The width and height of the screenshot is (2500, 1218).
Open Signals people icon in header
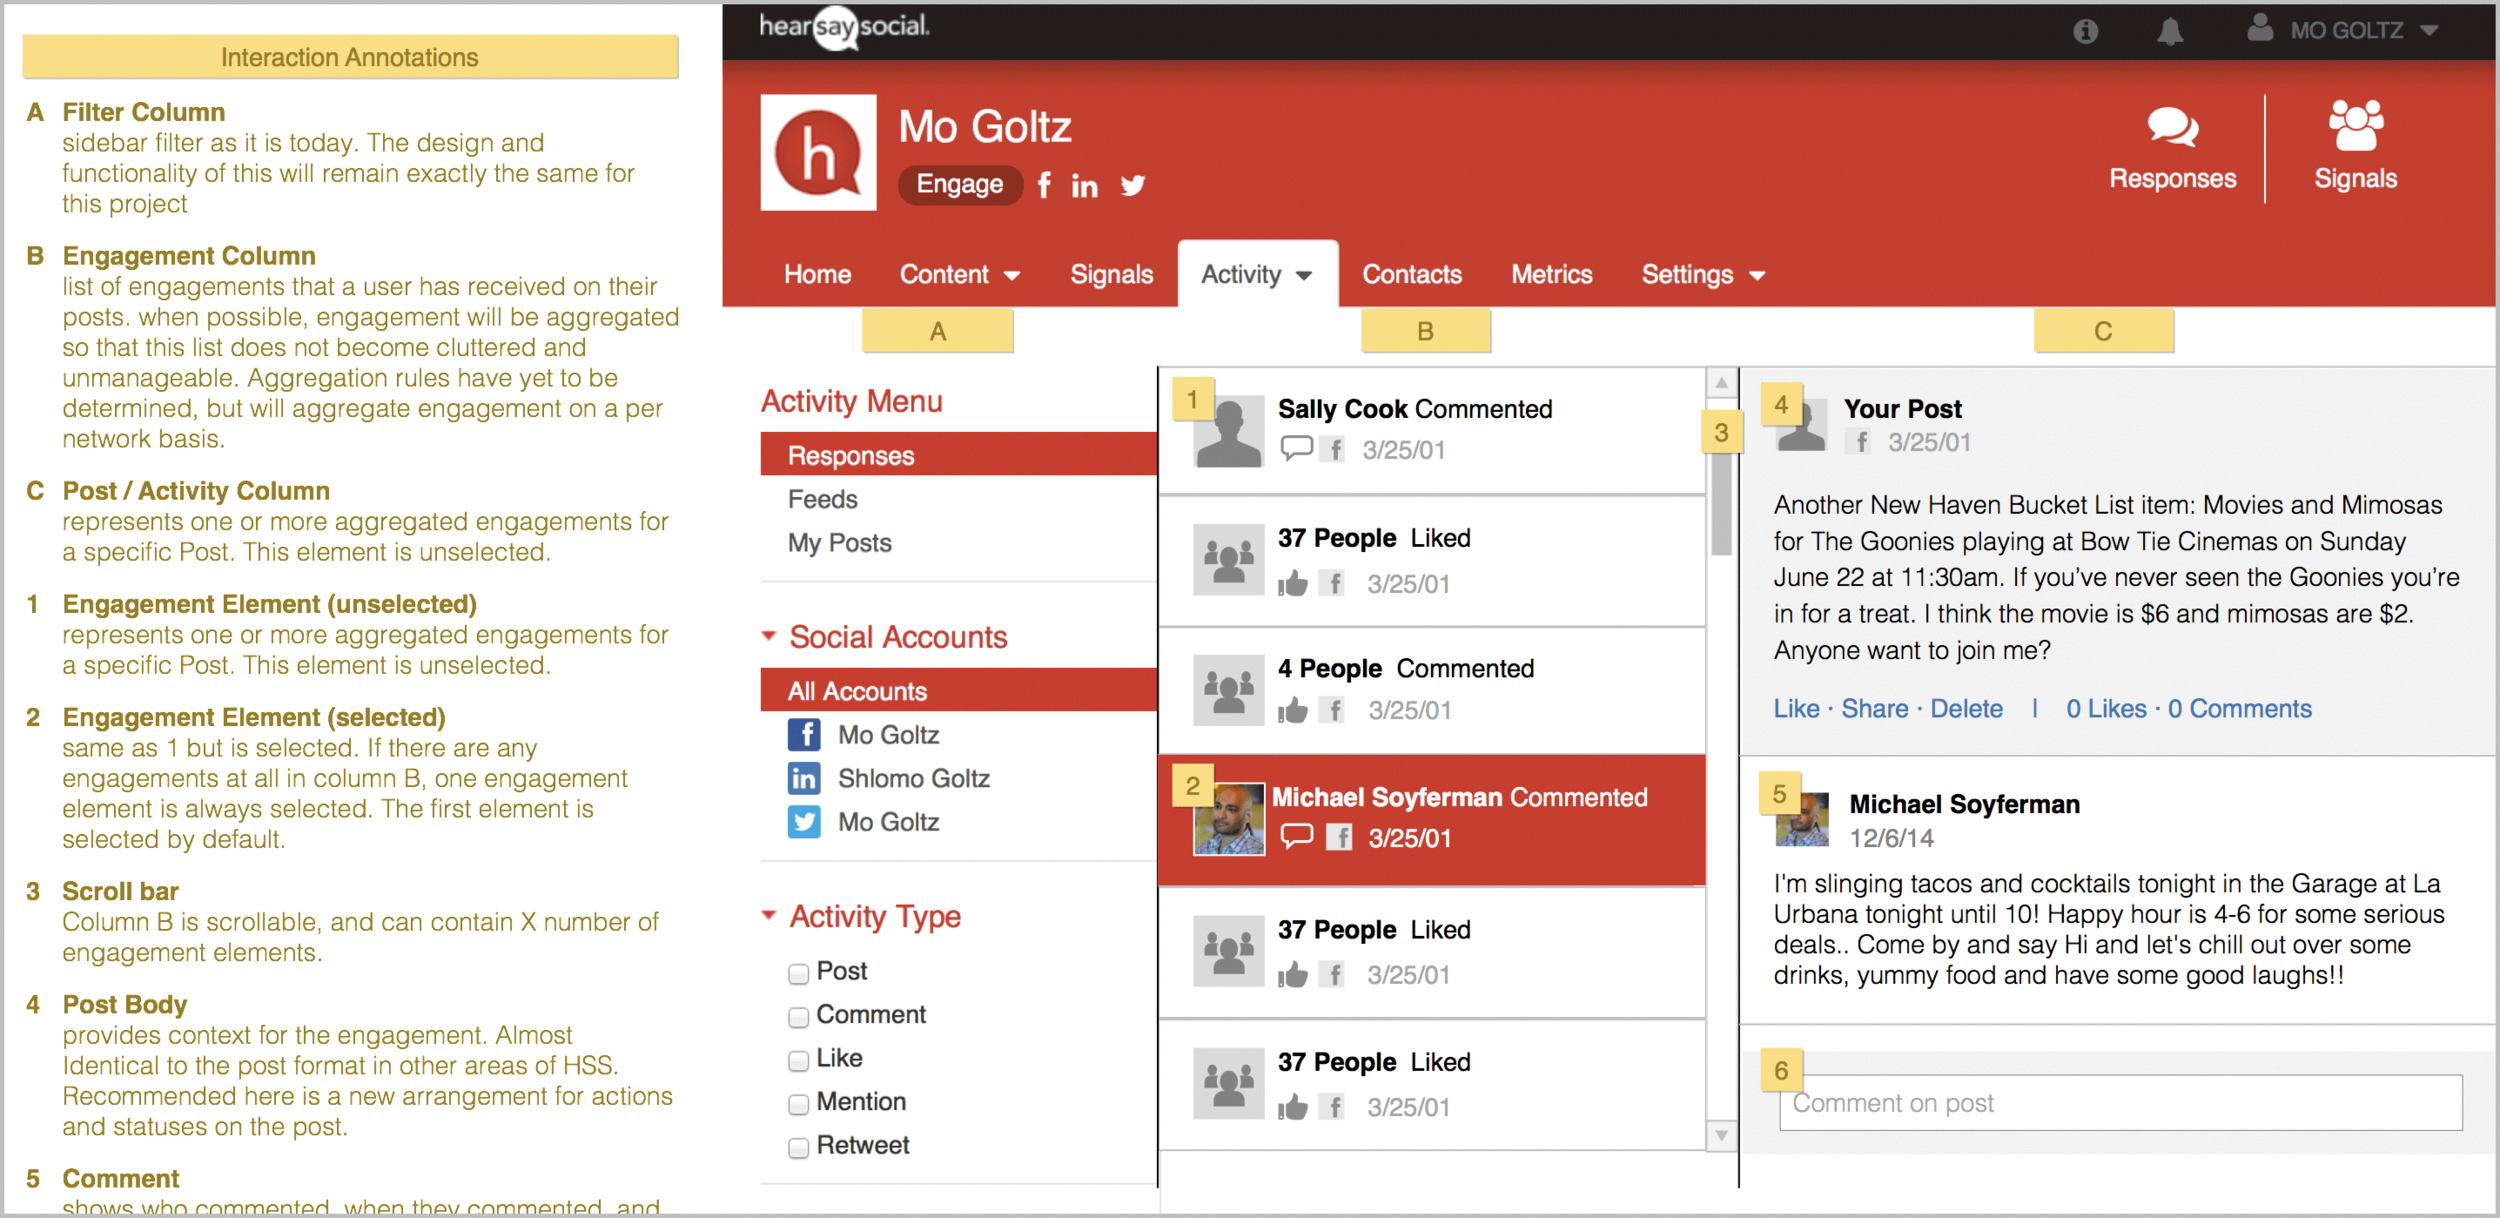pos(2355,125)
